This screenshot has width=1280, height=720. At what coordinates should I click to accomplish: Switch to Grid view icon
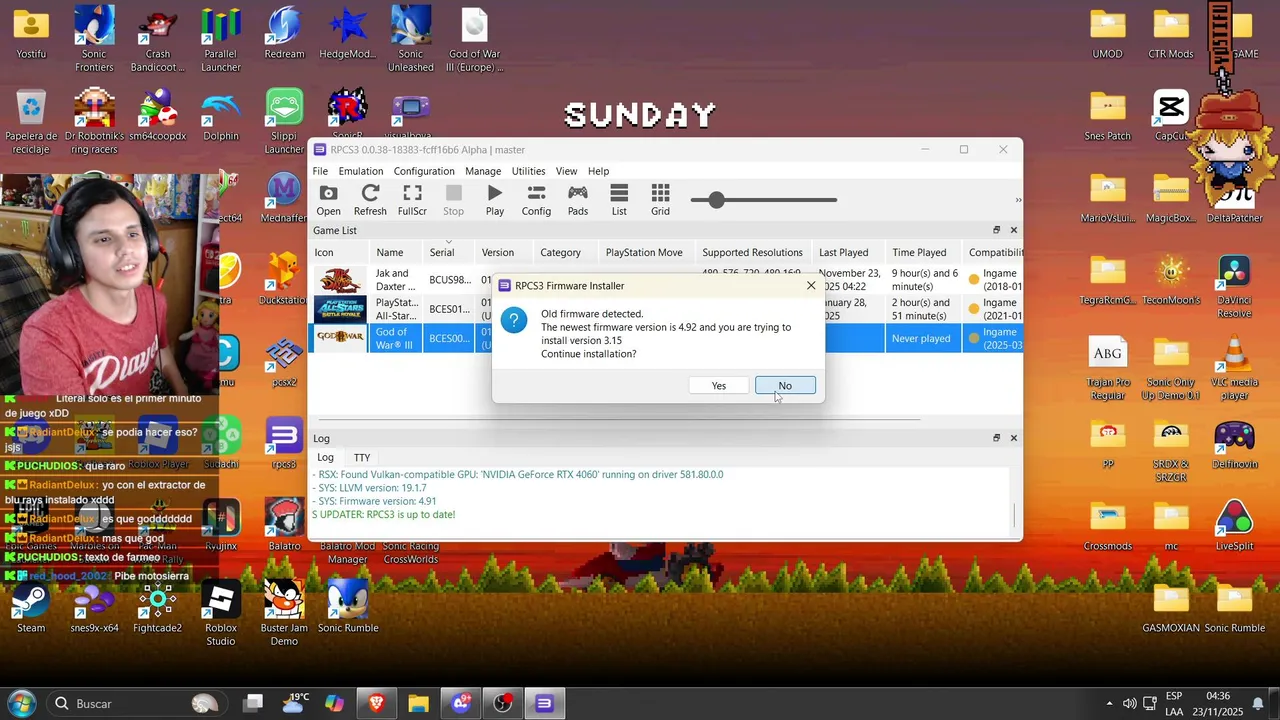660,200
